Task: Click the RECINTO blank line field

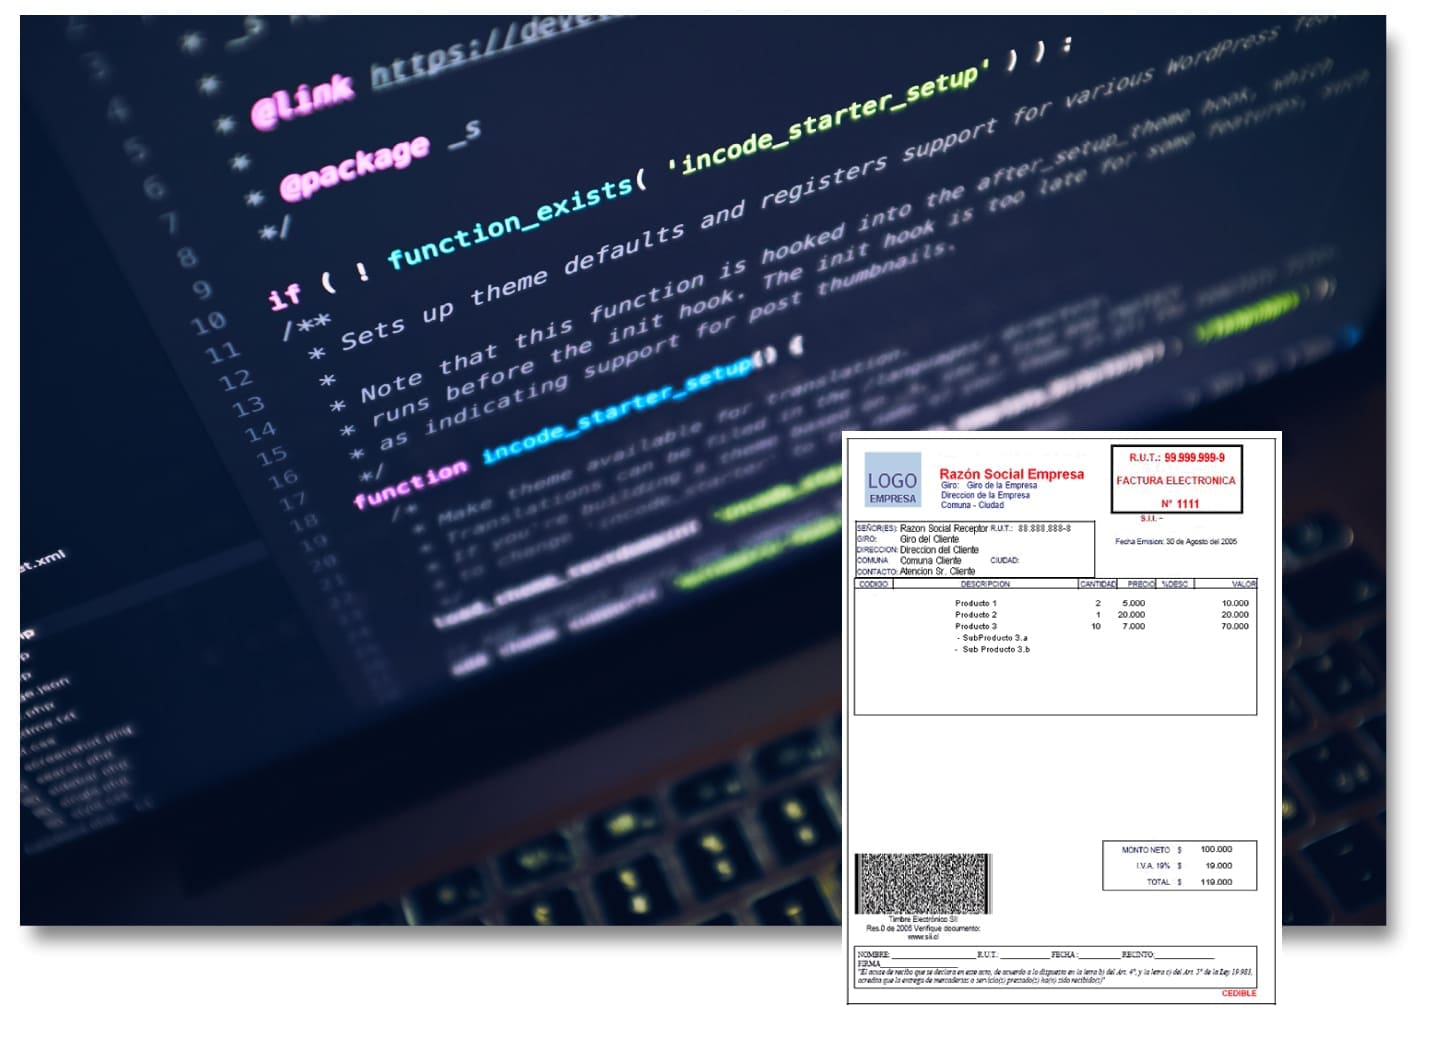Action: (x=1187, y=955)
